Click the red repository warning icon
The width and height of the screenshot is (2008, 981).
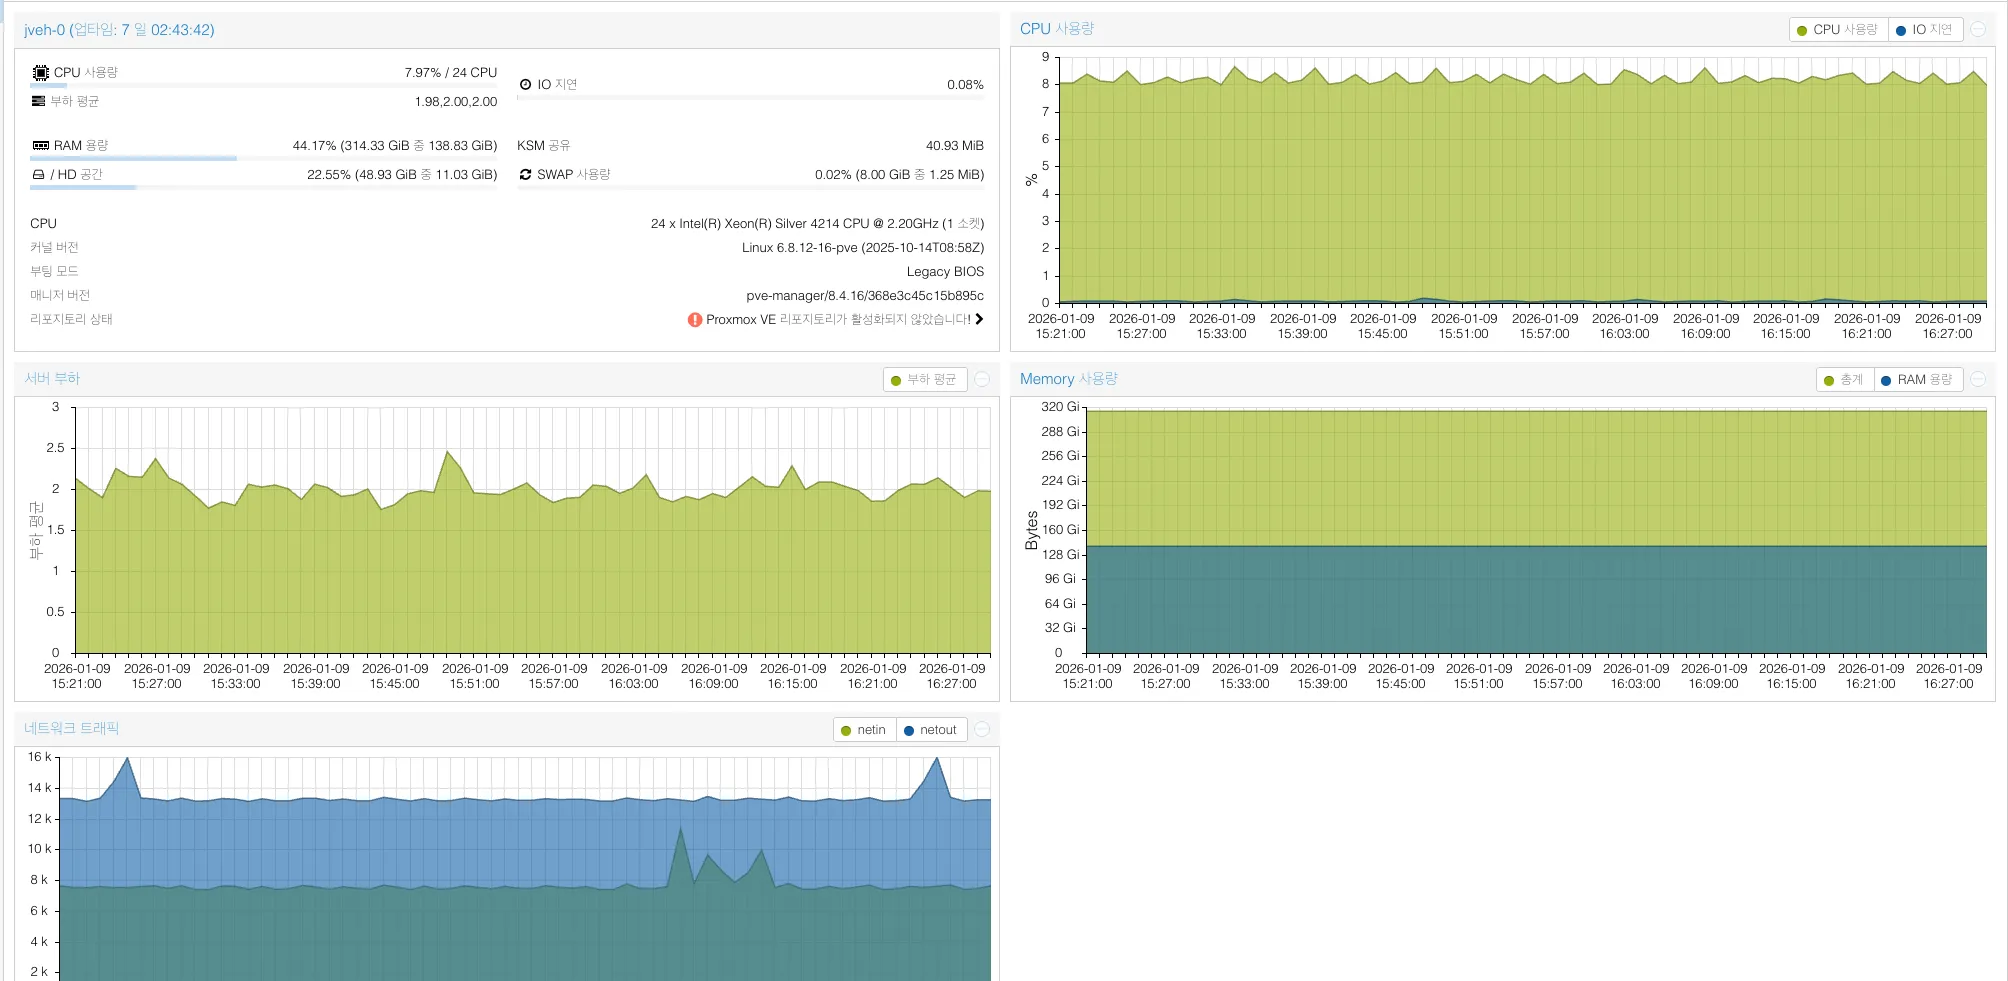click(694, 320)
